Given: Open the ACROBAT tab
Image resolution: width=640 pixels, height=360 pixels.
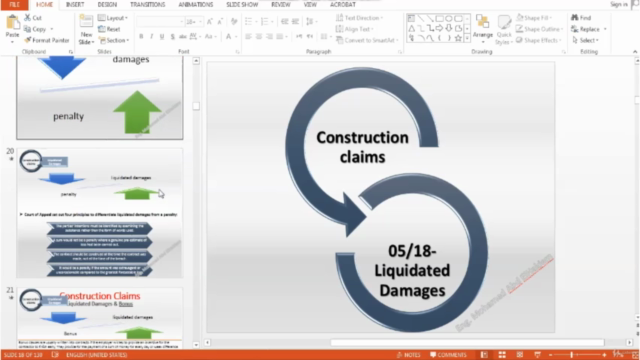Looking at the screenshot, I should pos(343,4).
